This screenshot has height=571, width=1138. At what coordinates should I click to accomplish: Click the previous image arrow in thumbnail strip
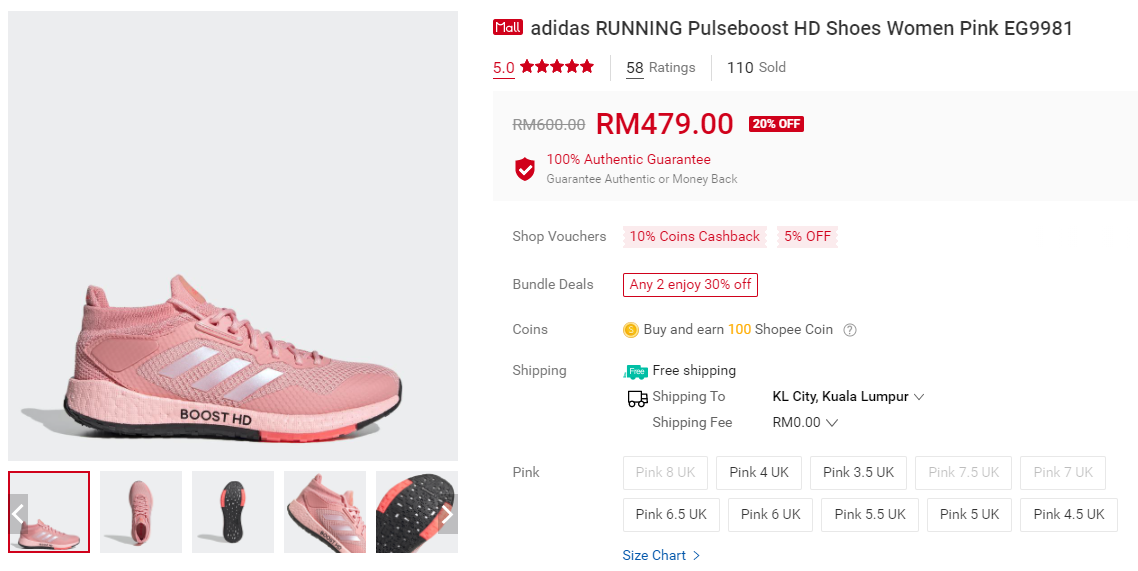[x=19, y=514]
